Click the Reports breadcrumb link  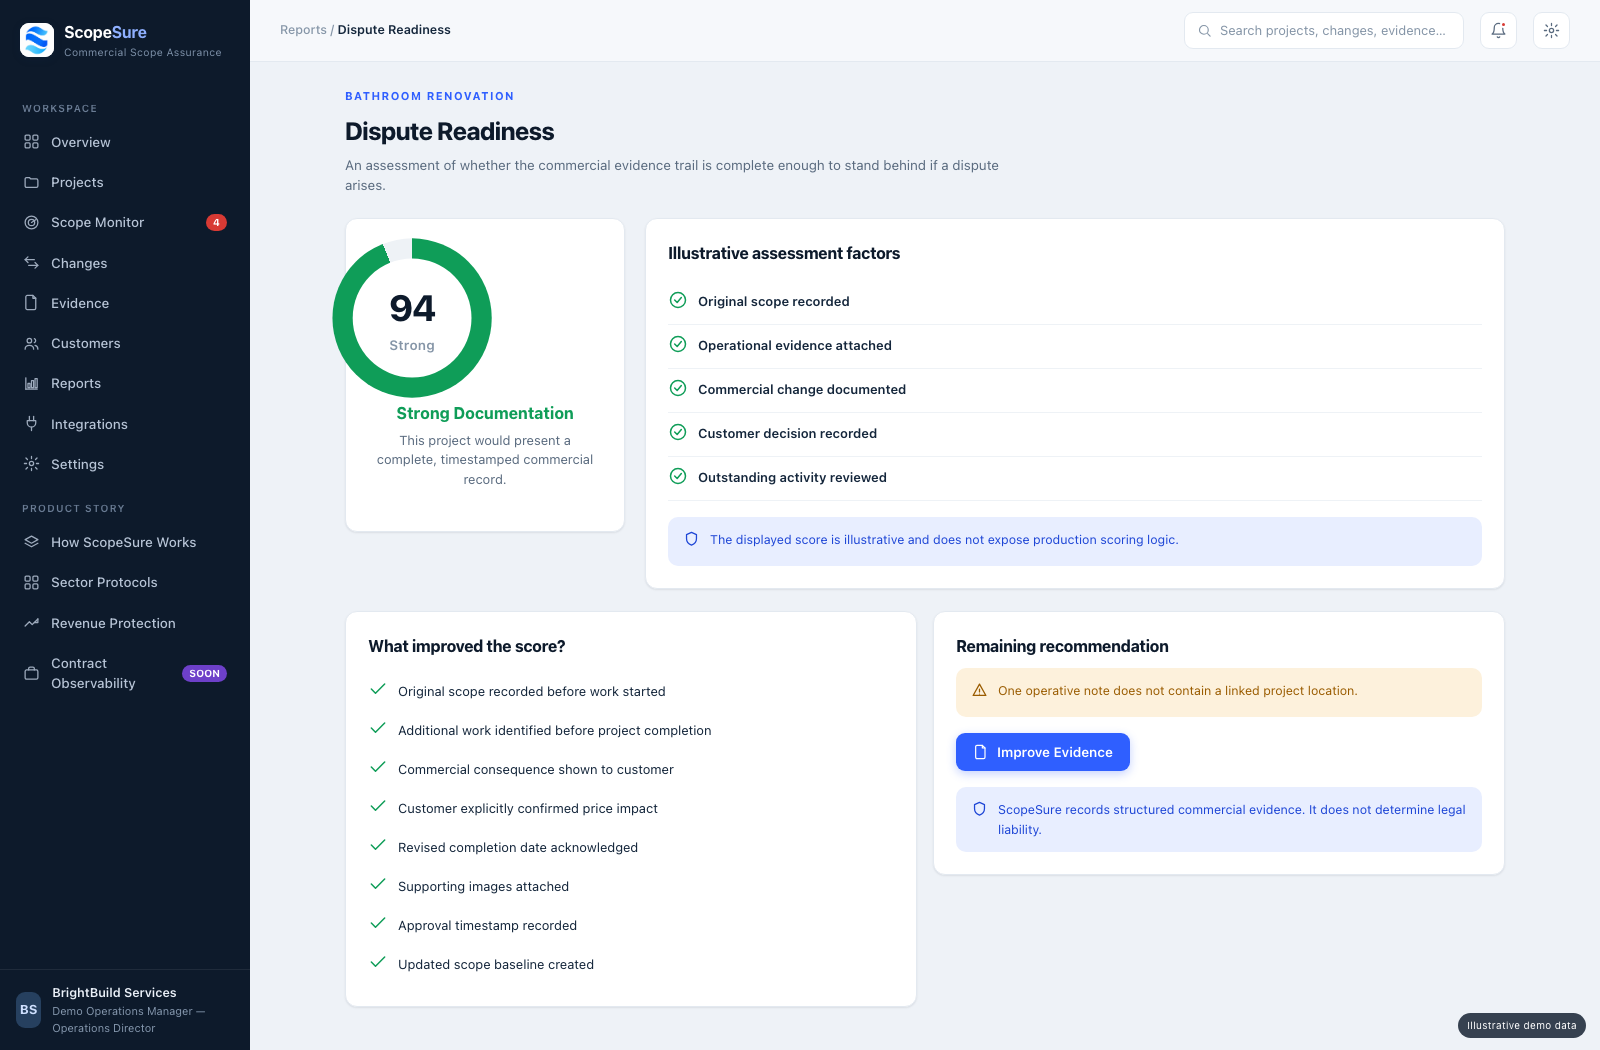click(303, 30)
